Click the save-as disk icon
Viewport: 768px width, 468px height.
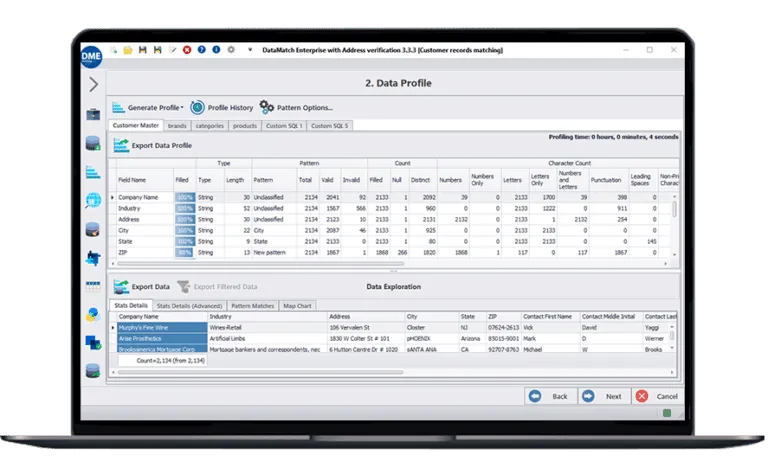[x=158, y=50]
